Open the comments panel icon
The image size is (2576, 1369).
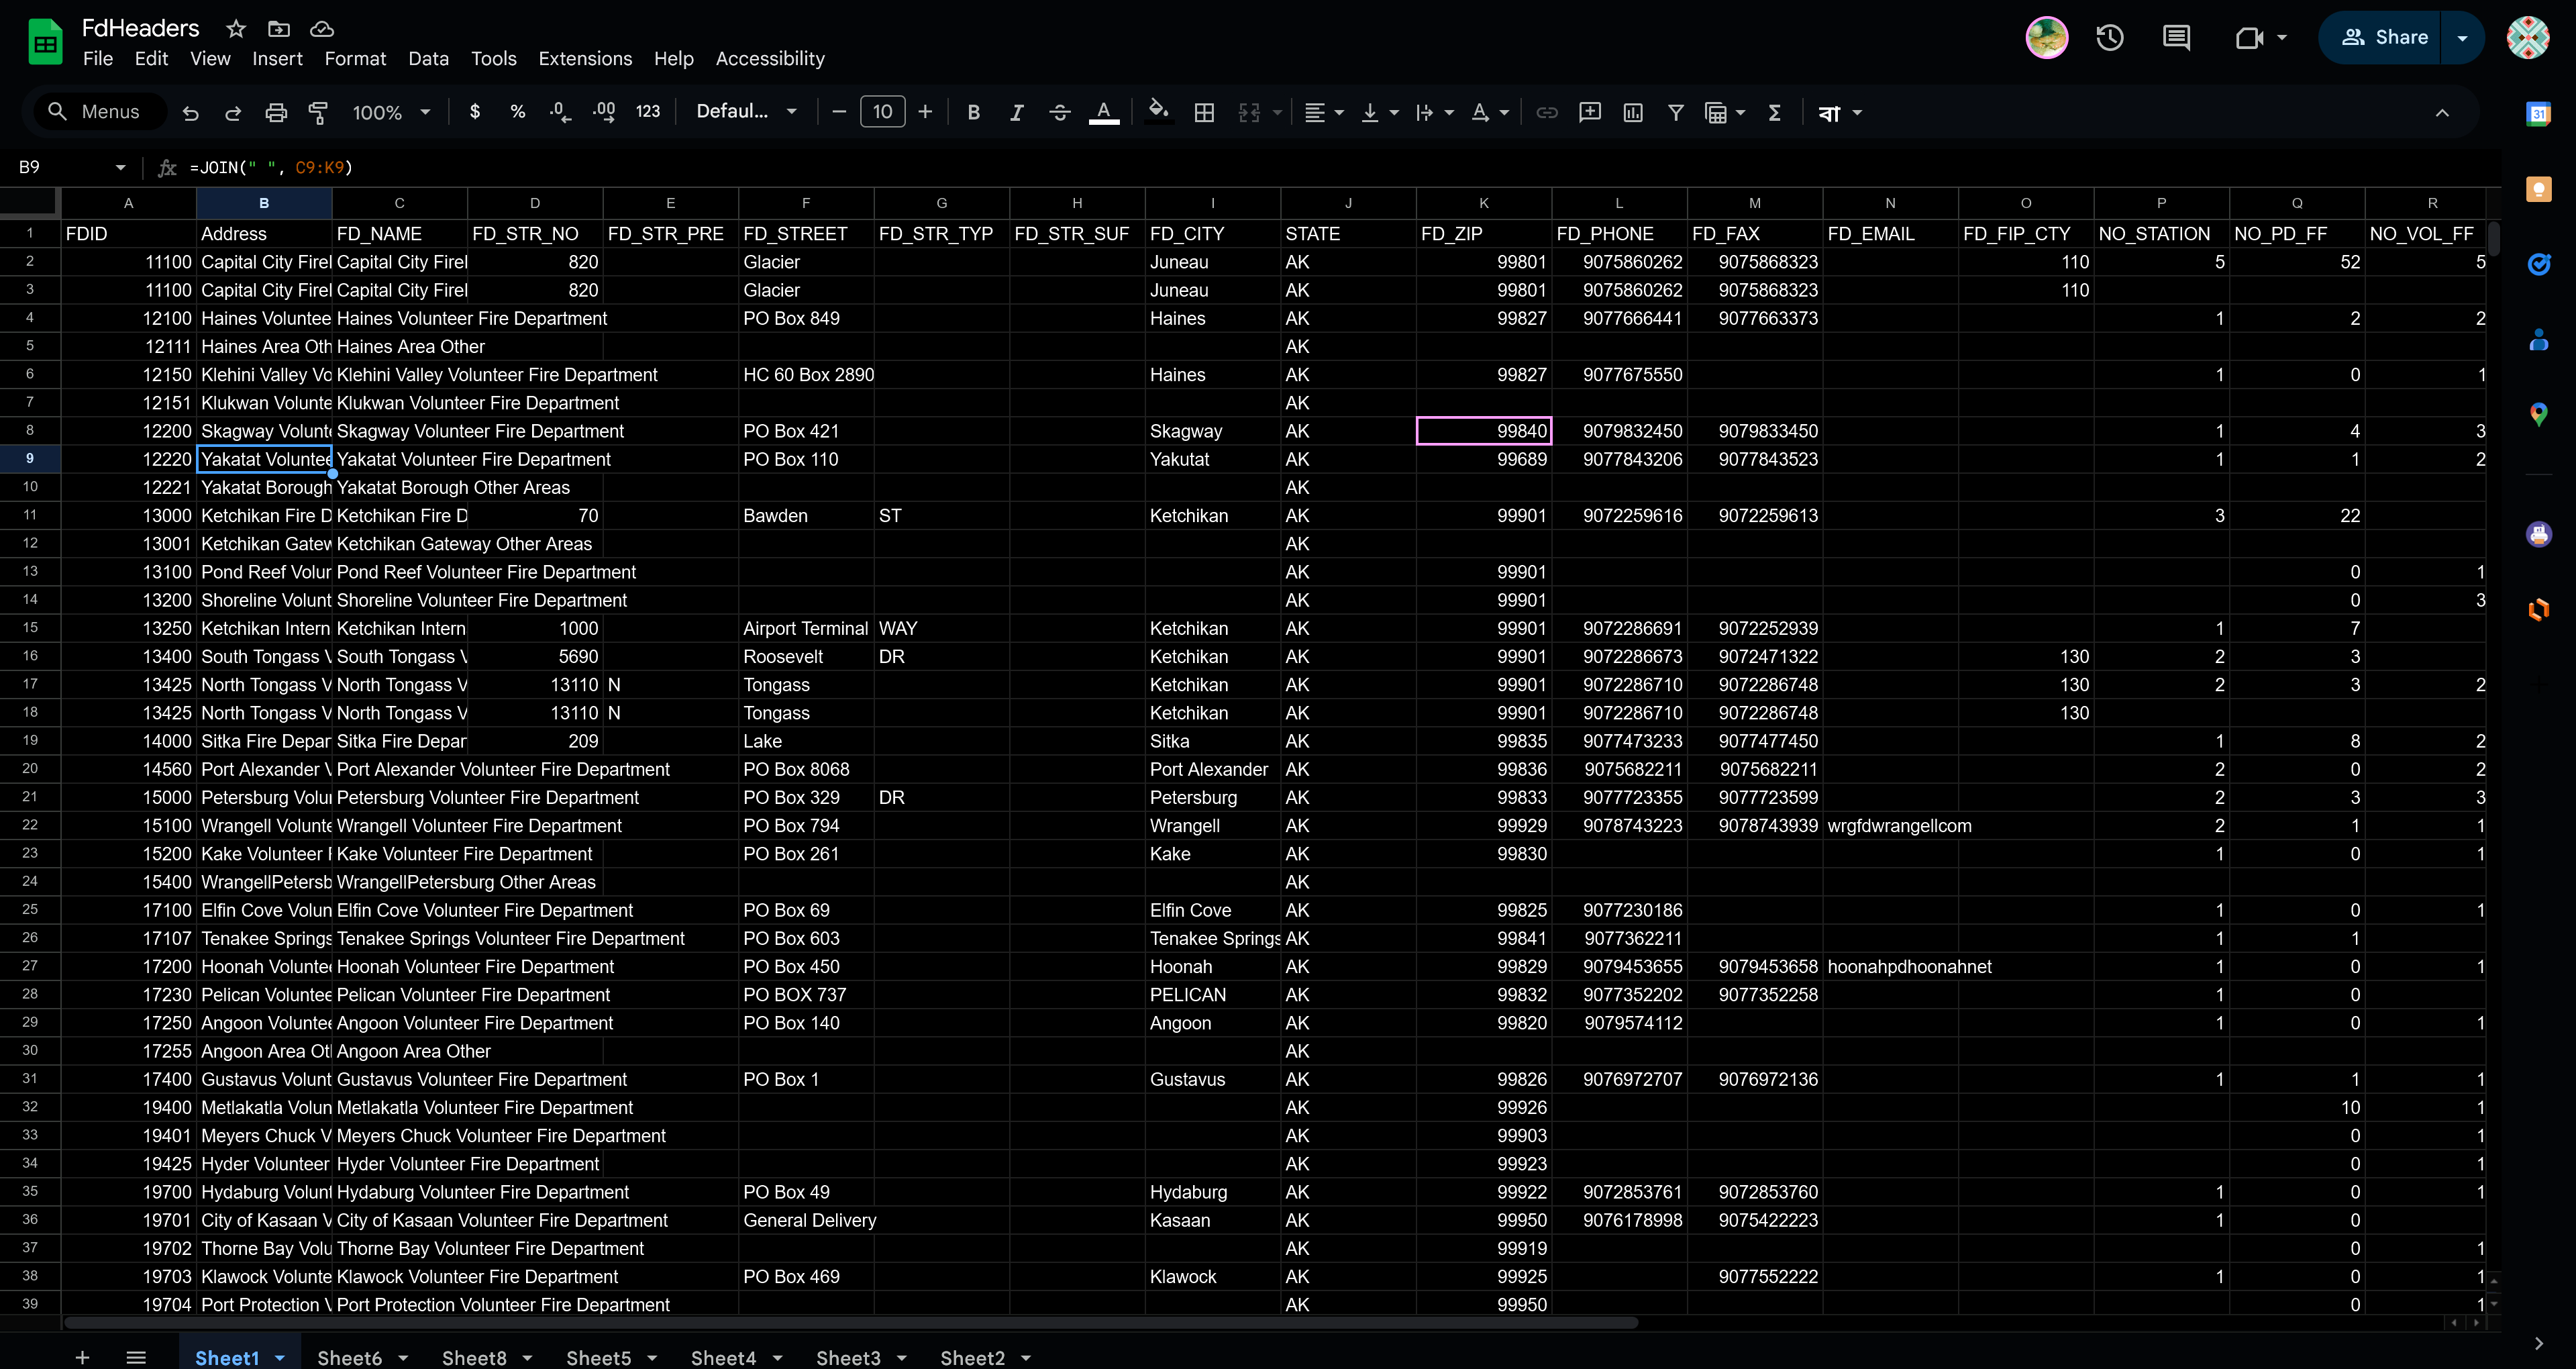(x=2176, y=38)
